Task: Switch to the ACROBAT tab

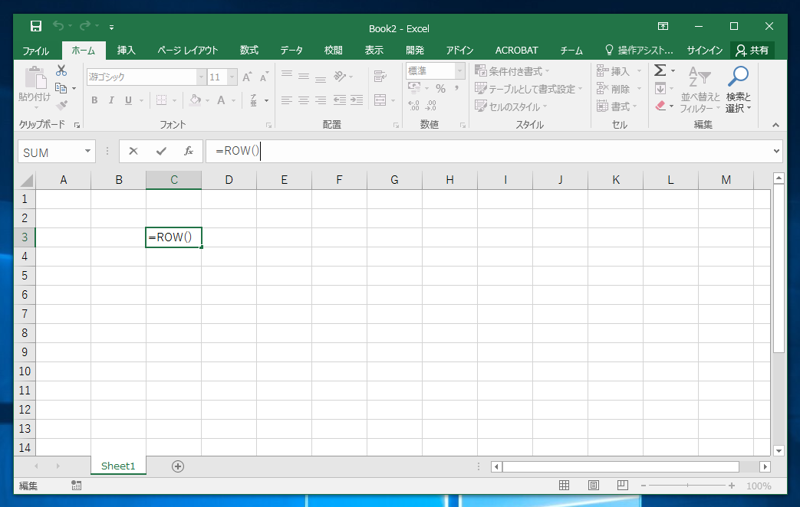Action: coord(516,50)
